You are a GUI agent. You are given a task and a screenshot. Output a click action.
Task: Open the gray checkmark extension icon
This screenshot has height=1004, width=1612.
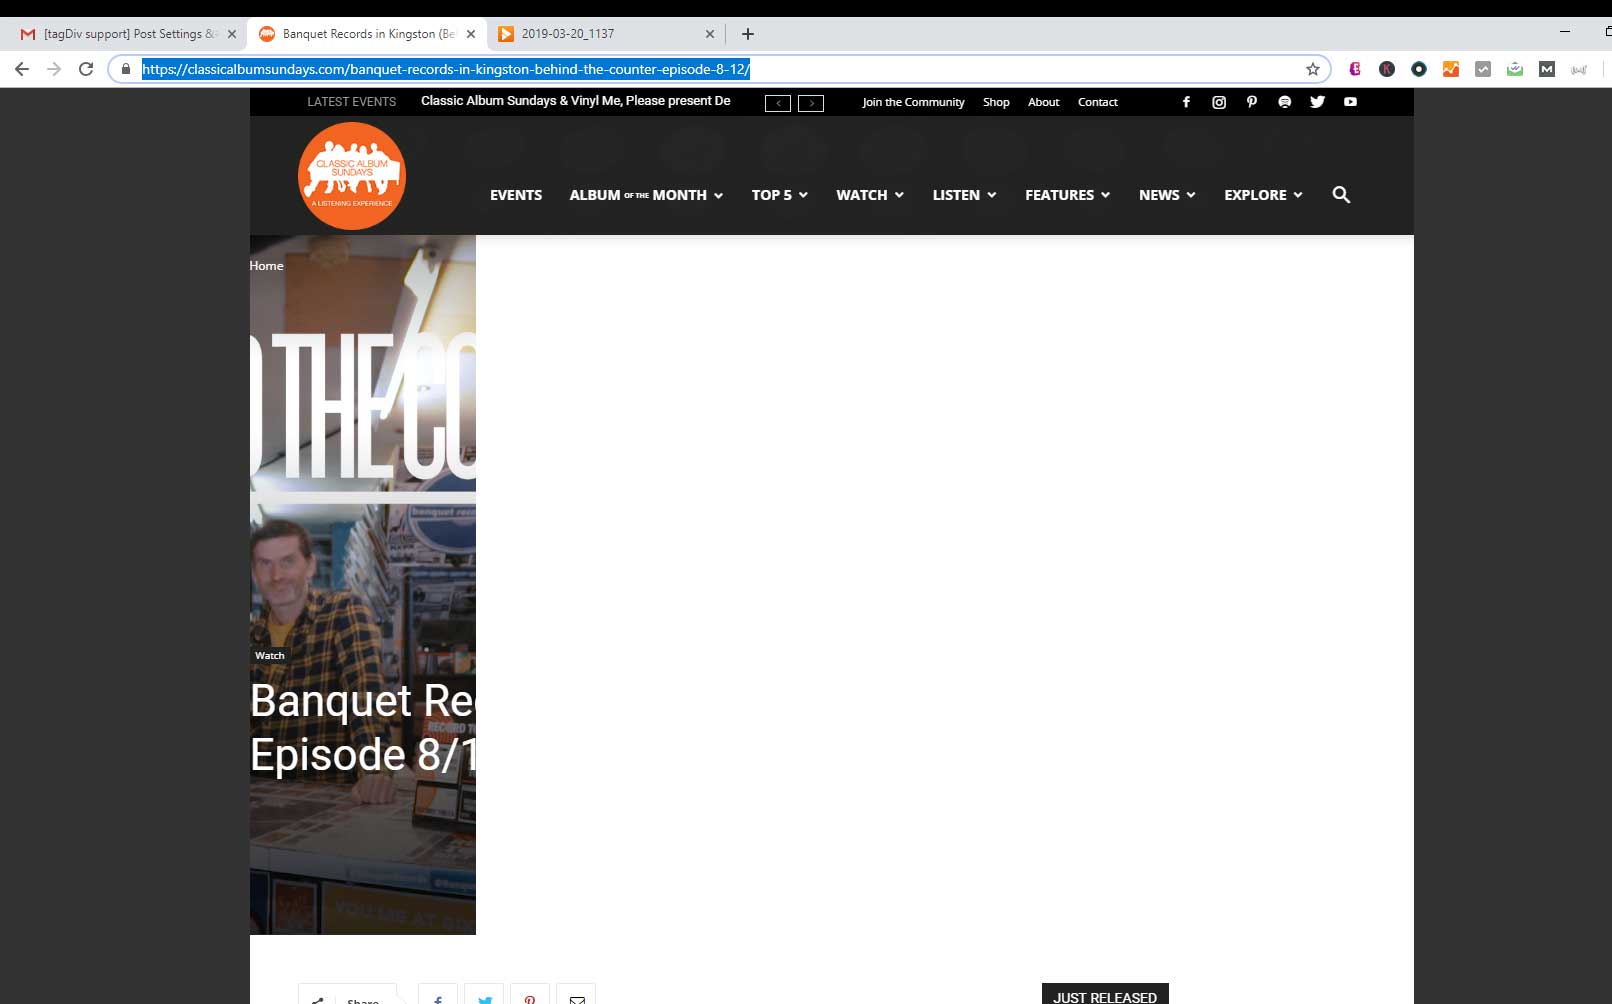click(x=1483, y=69)
